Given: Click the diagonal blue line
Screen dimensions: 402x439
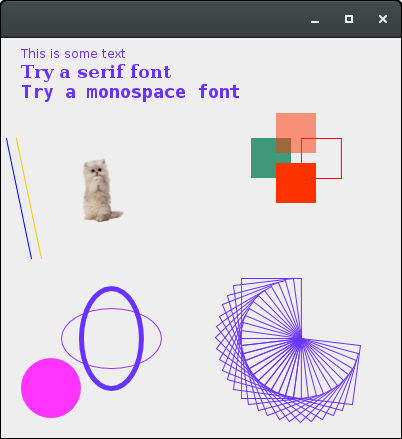Looking at the screenshot, I should [19, 198].
